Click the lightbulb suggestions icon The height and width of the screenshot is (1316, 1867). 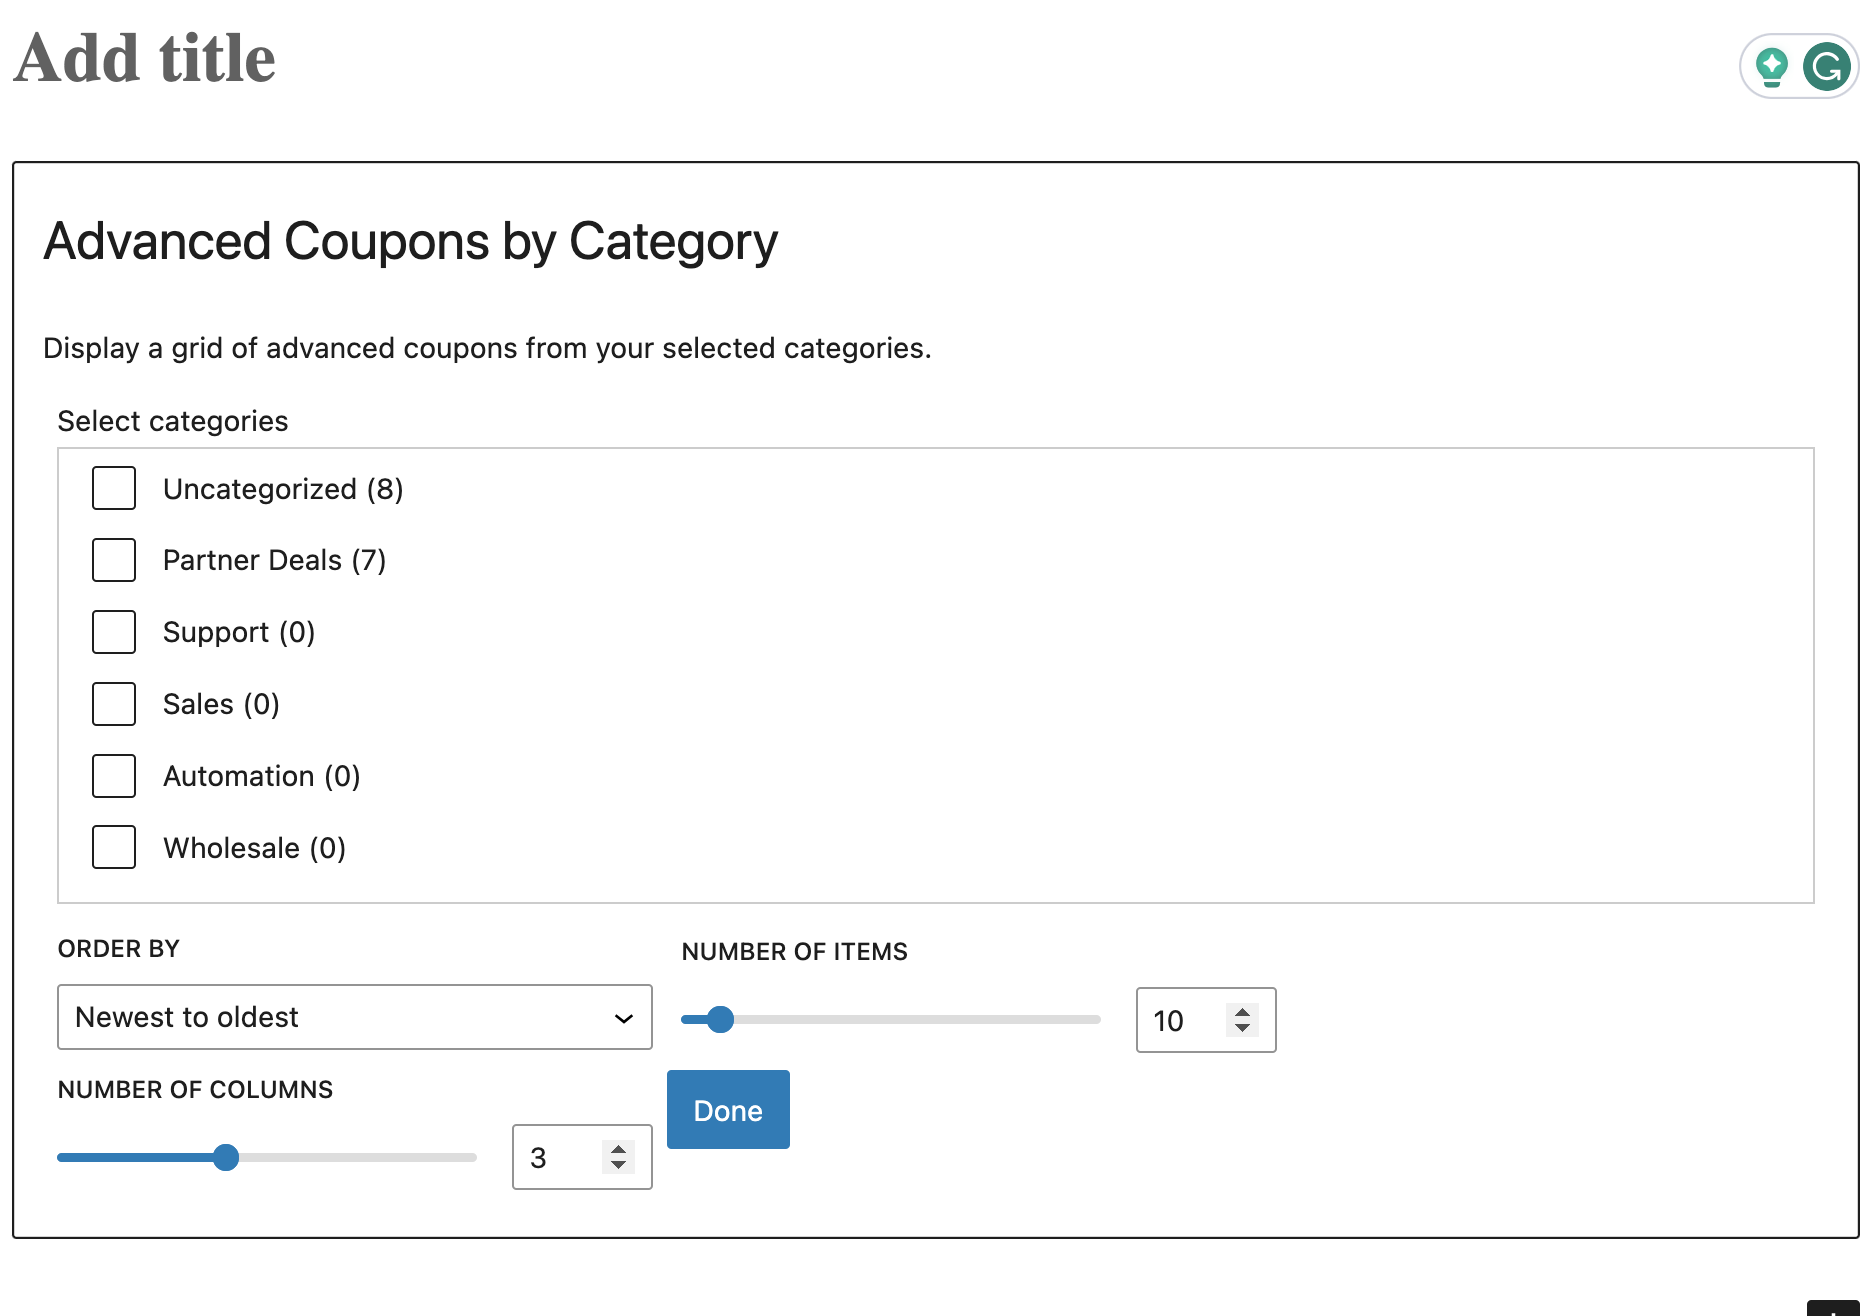coord(1772,67)
